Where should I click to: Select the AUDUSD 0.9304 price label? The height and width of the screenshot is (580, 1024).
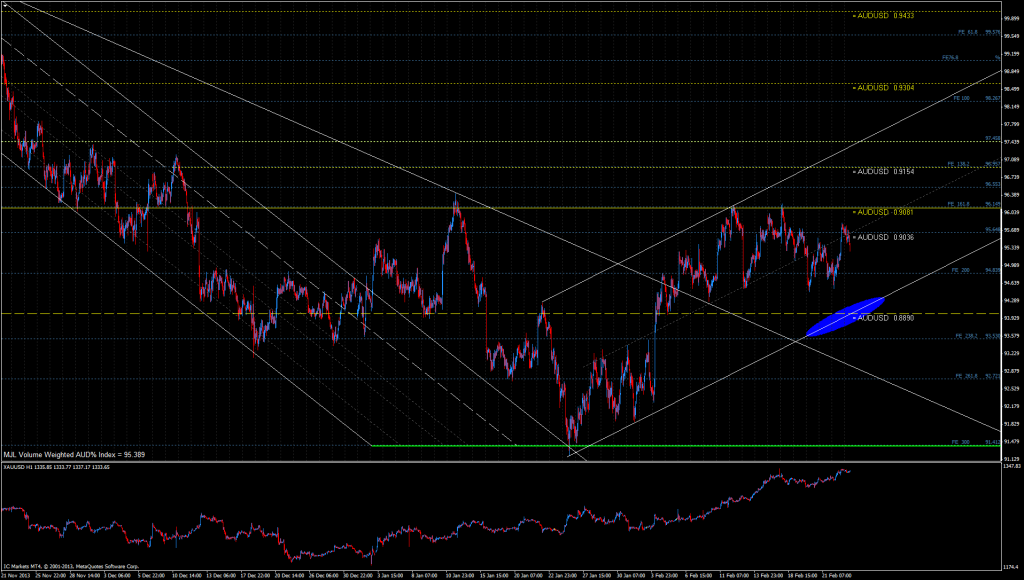[x=885, y=88]
